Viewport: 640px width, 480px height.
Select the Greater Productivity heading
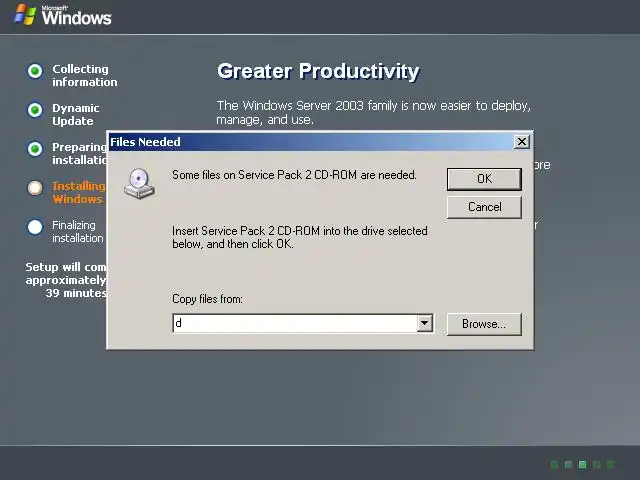pyautogui.click(x=318, y=71)
